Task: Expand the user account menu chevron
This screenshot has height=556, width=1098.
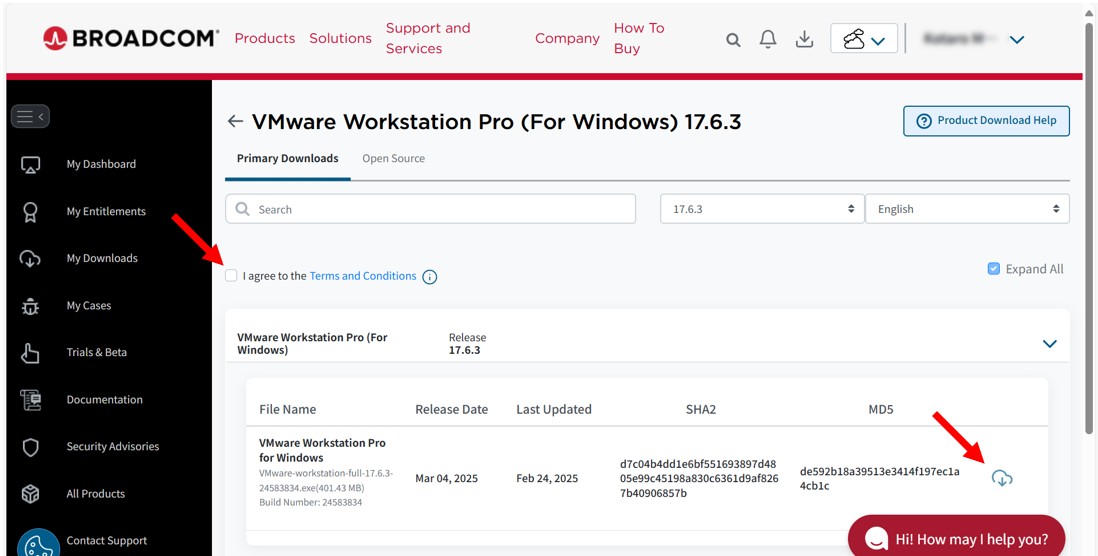Action: 1017,40
